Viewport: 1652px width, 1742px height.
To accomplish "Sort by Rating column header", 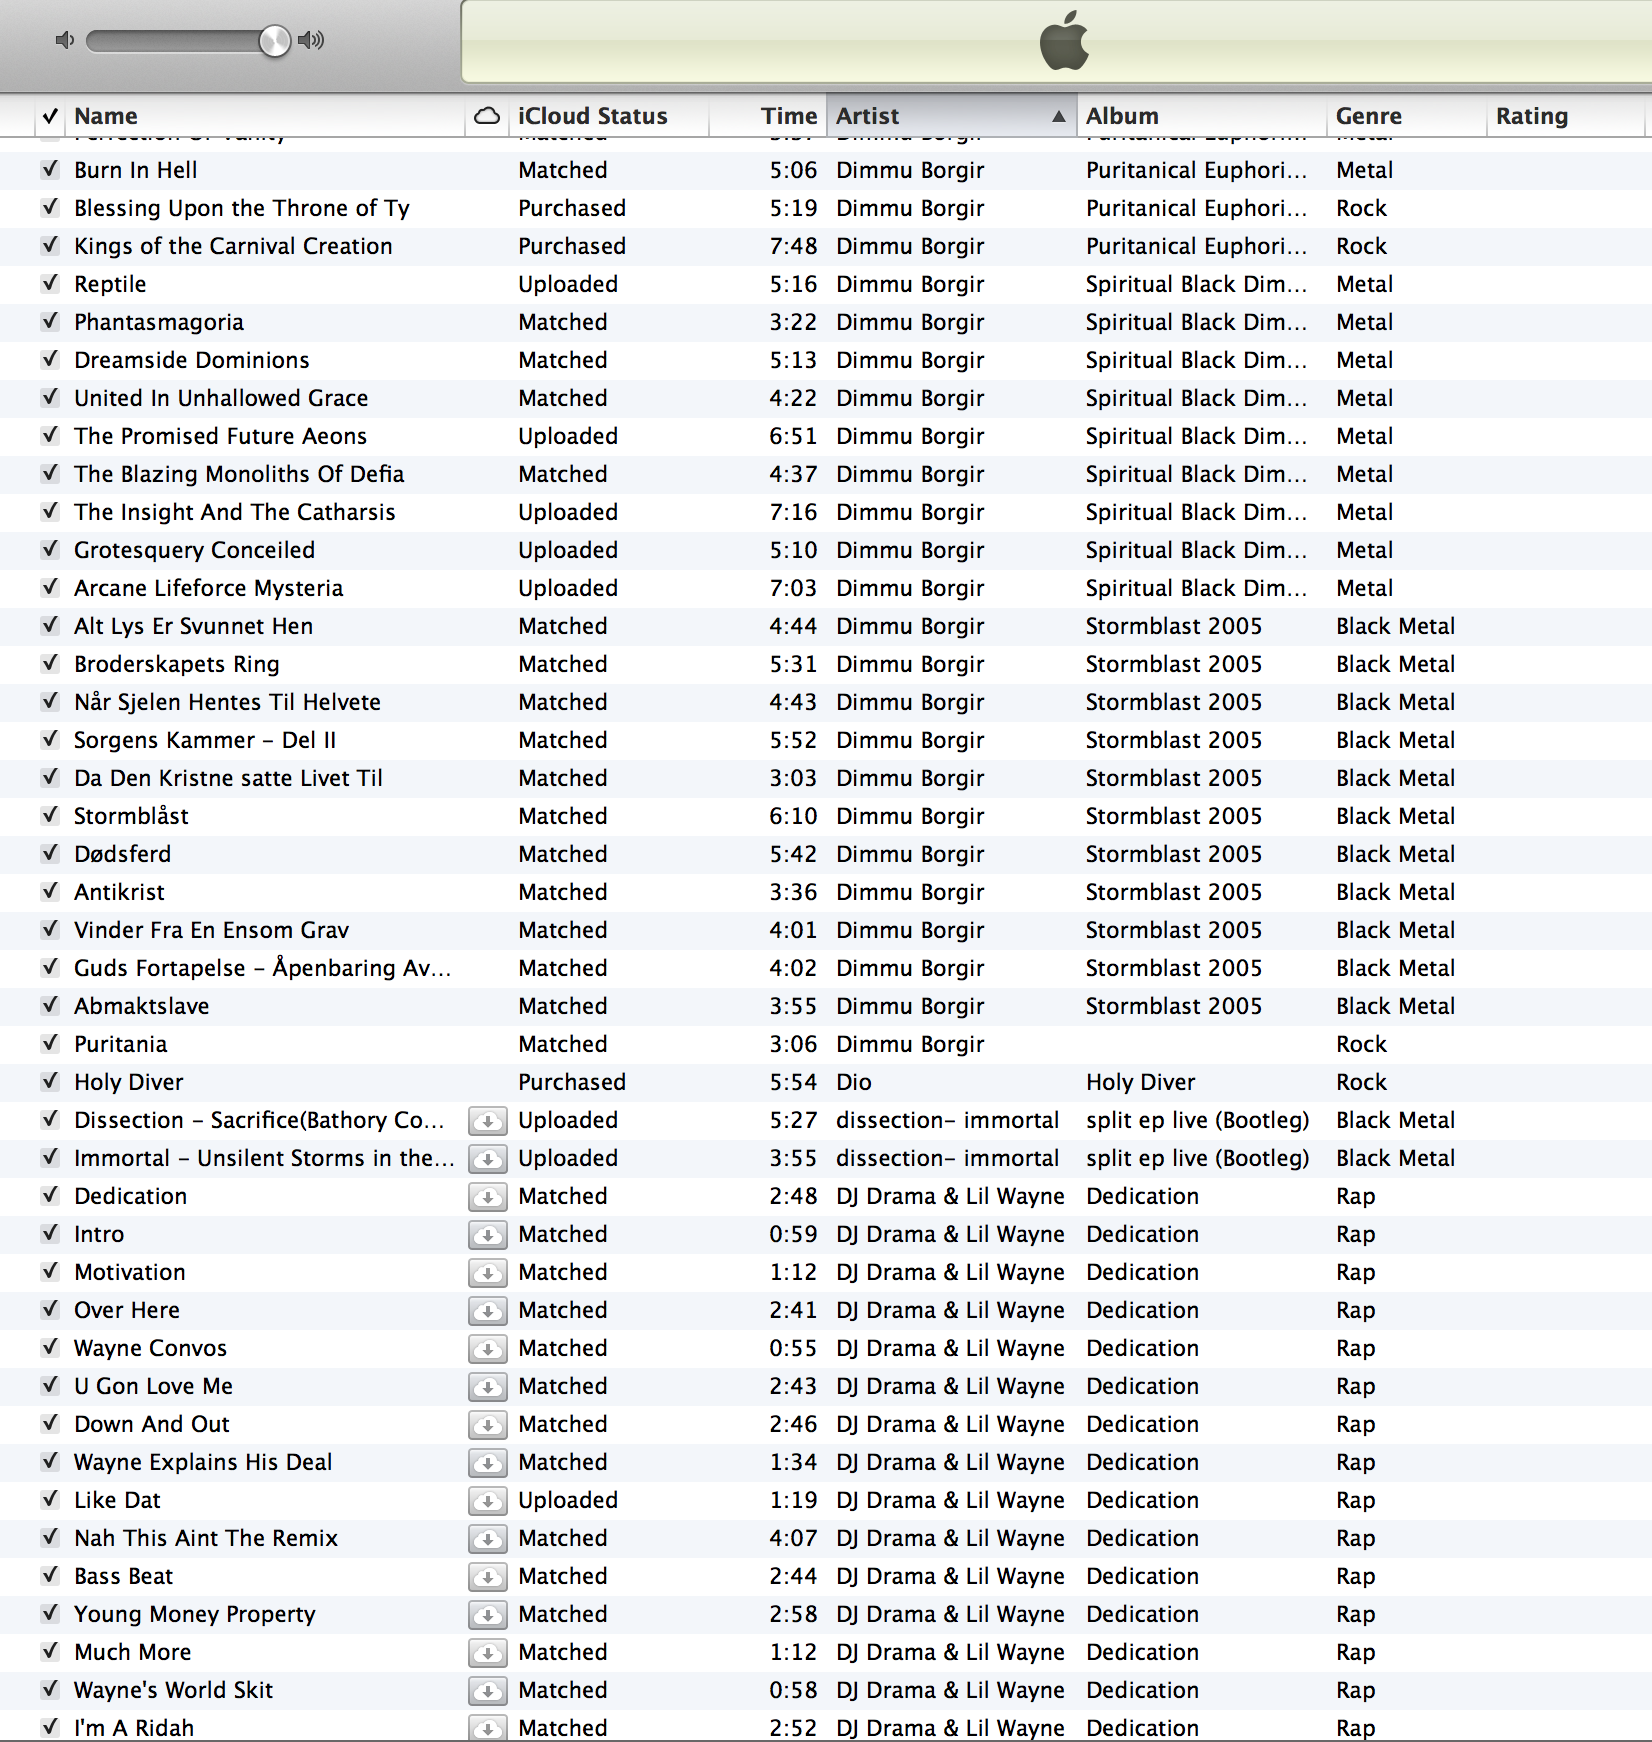I will coord(1566,116).
